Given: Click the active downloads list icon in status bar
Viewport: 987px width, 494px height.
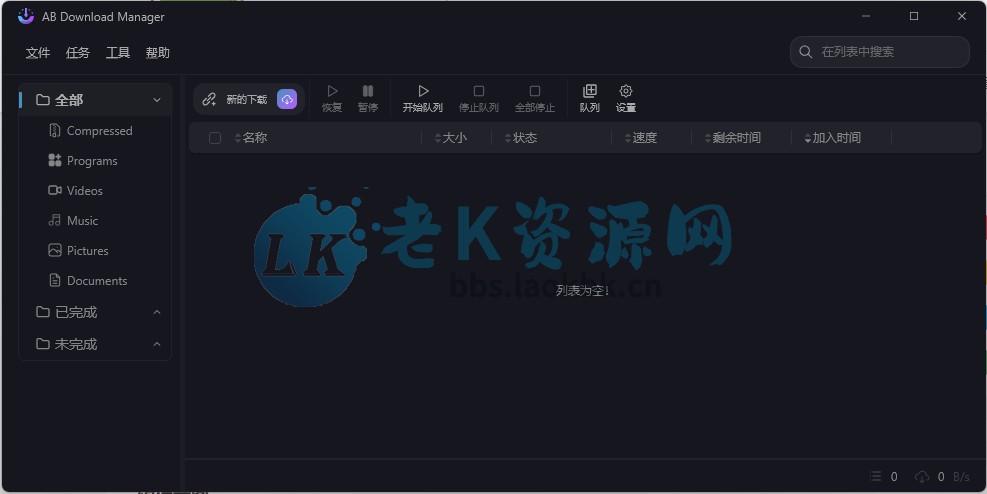Looking at the screenshot, I should [x=876, y=476].
